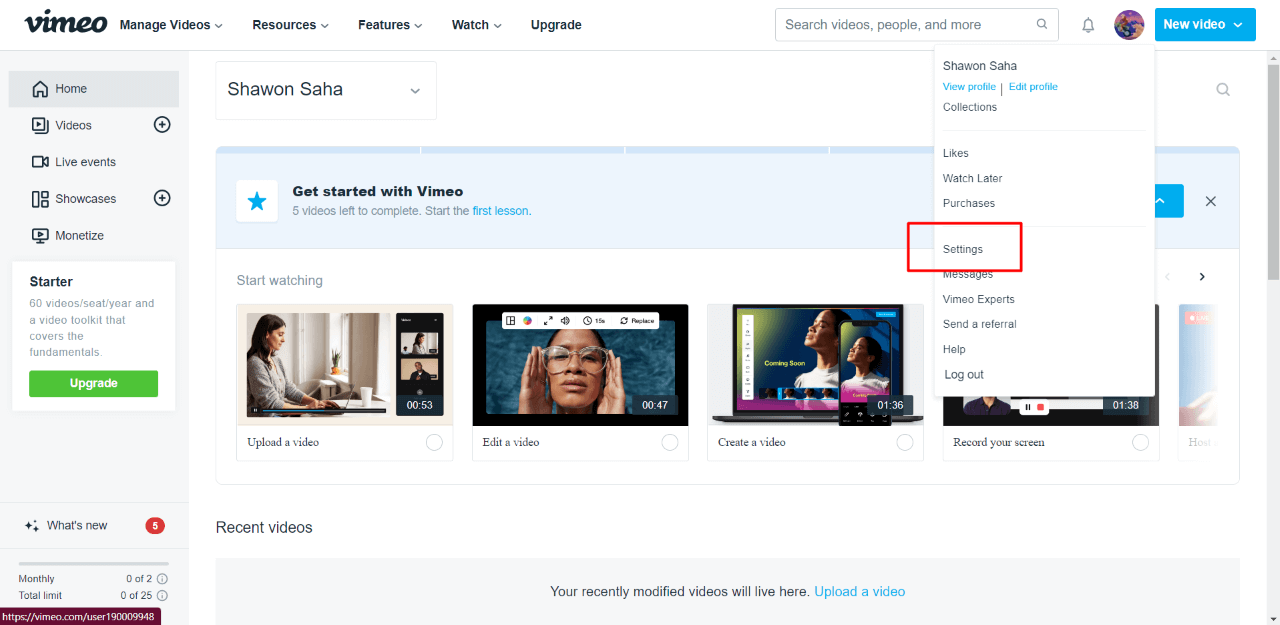Open the Shawon Saha team dropdown
Image resolution: width=1280 pixels, height=625 pixels.
pyautogui.click(x=326, y=90)
